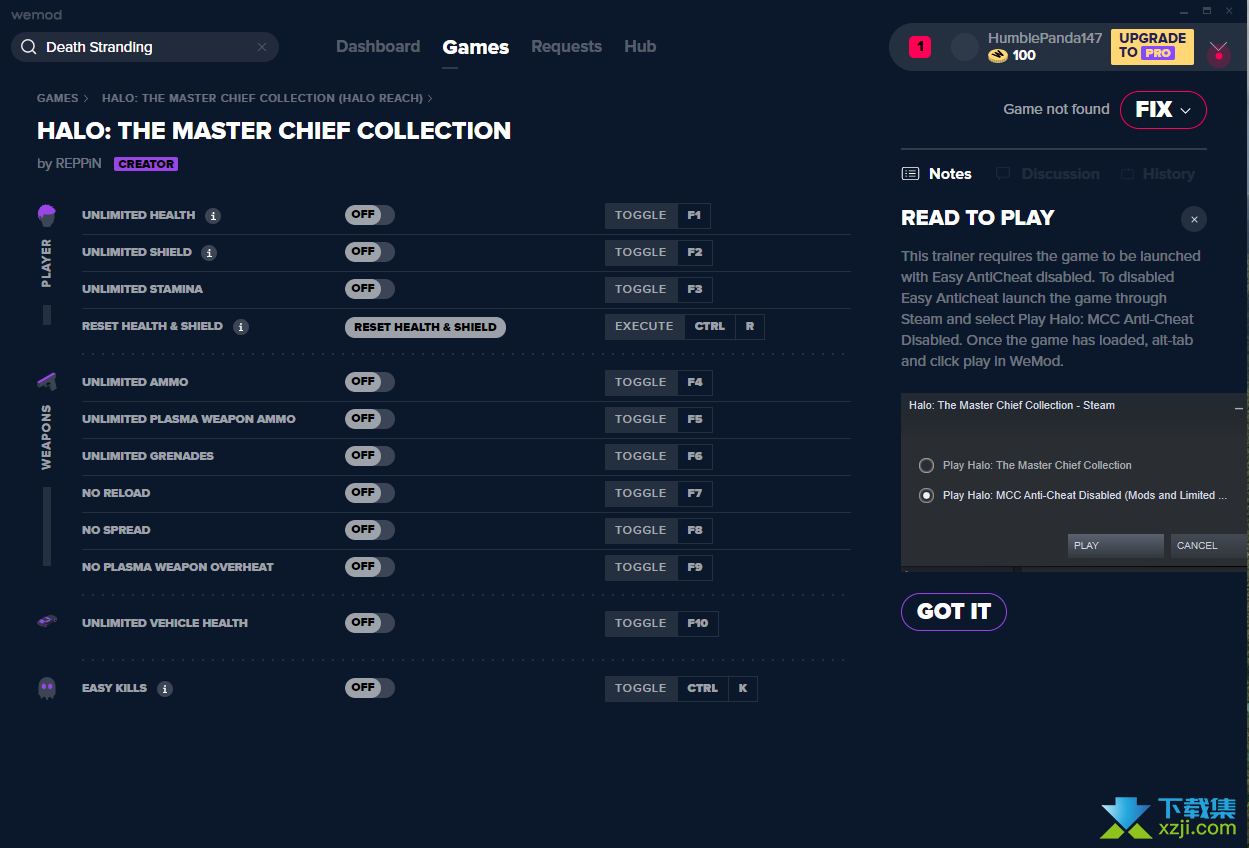Click the CTRL key of Reset hotkey
The height and width of the screenshot is (848, 1249).
710,326
